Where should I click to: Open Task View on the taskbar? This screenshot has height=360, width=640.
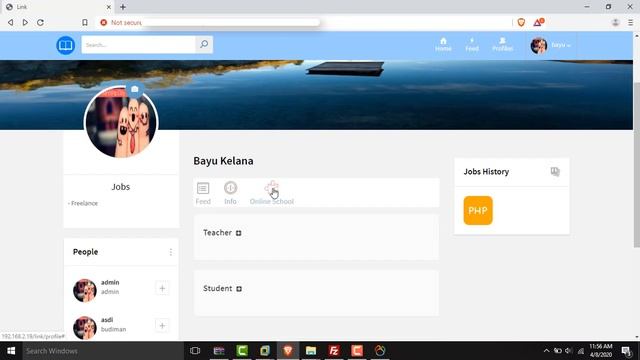coord(195,351)
